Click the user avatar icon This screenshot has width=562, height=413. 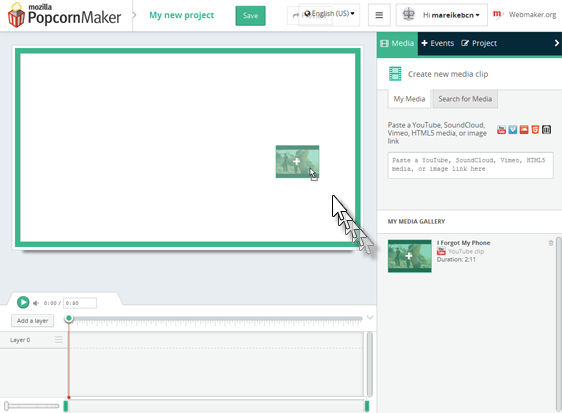(x=408, y=15)
